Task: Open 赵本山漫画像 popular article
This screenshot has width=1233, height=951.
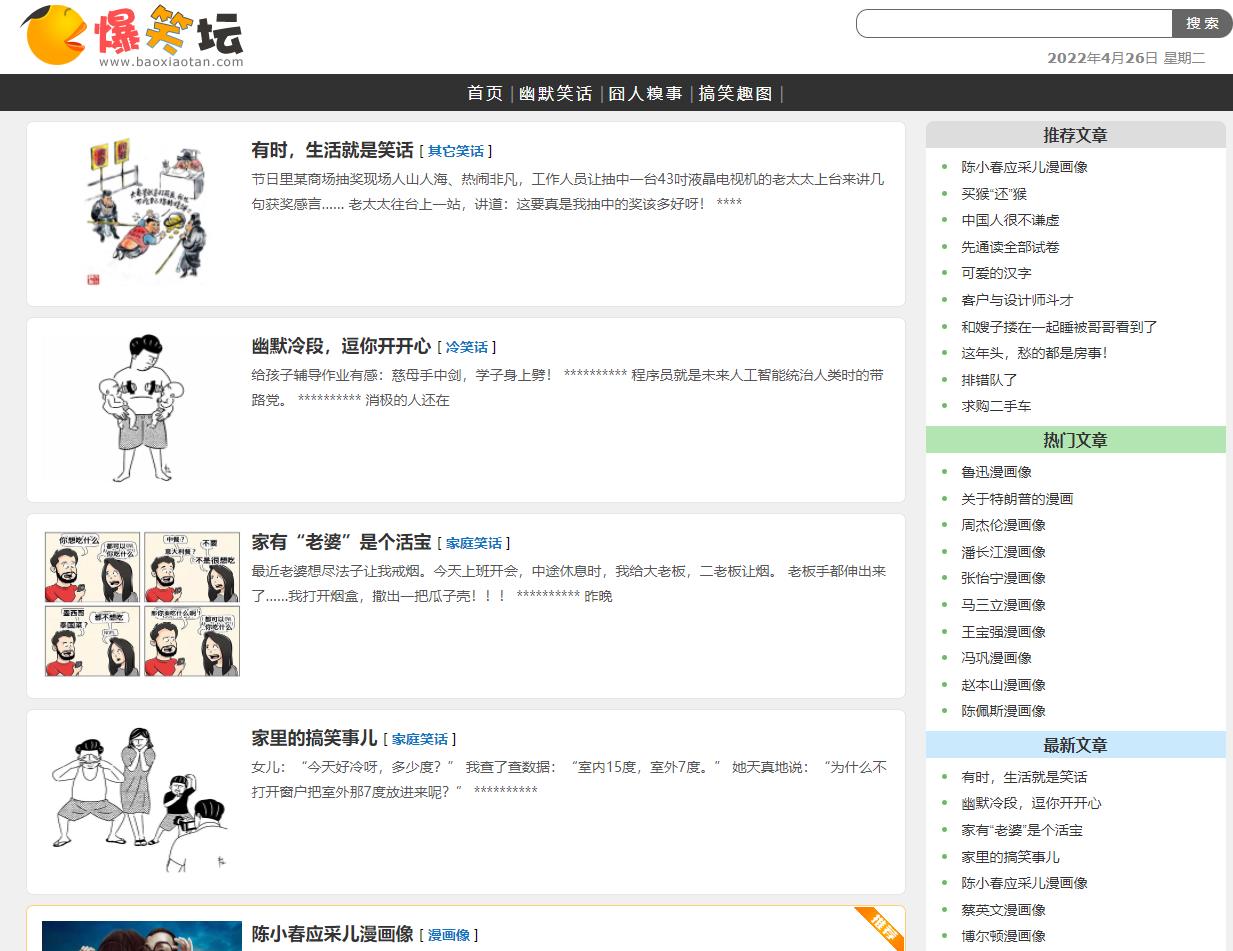Action: [x=1003, y=685]
